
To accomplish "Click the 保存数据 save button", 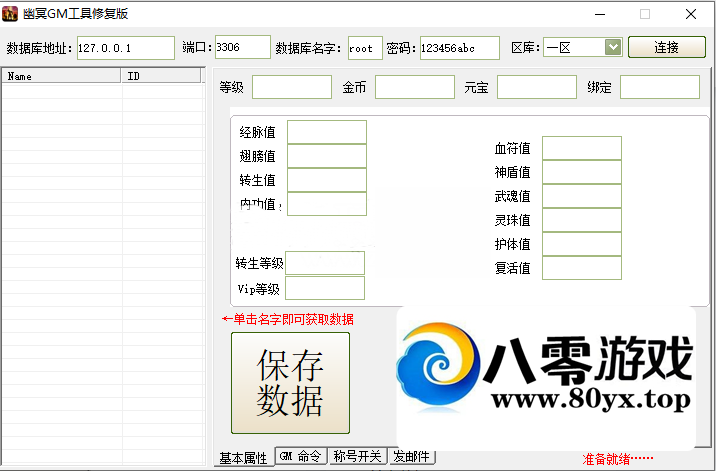I will coord(290,383).
